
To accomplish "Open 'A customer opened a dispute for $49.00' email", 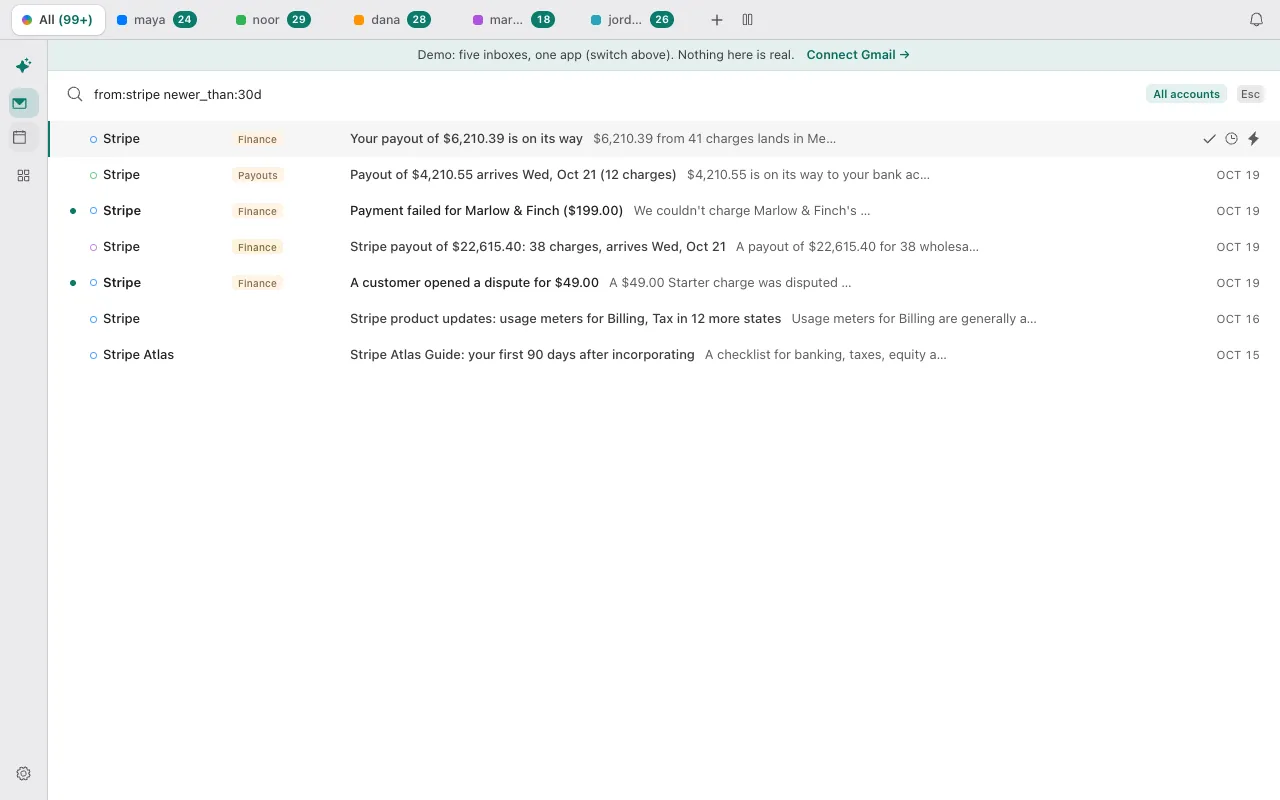I will tap(664, 283).
